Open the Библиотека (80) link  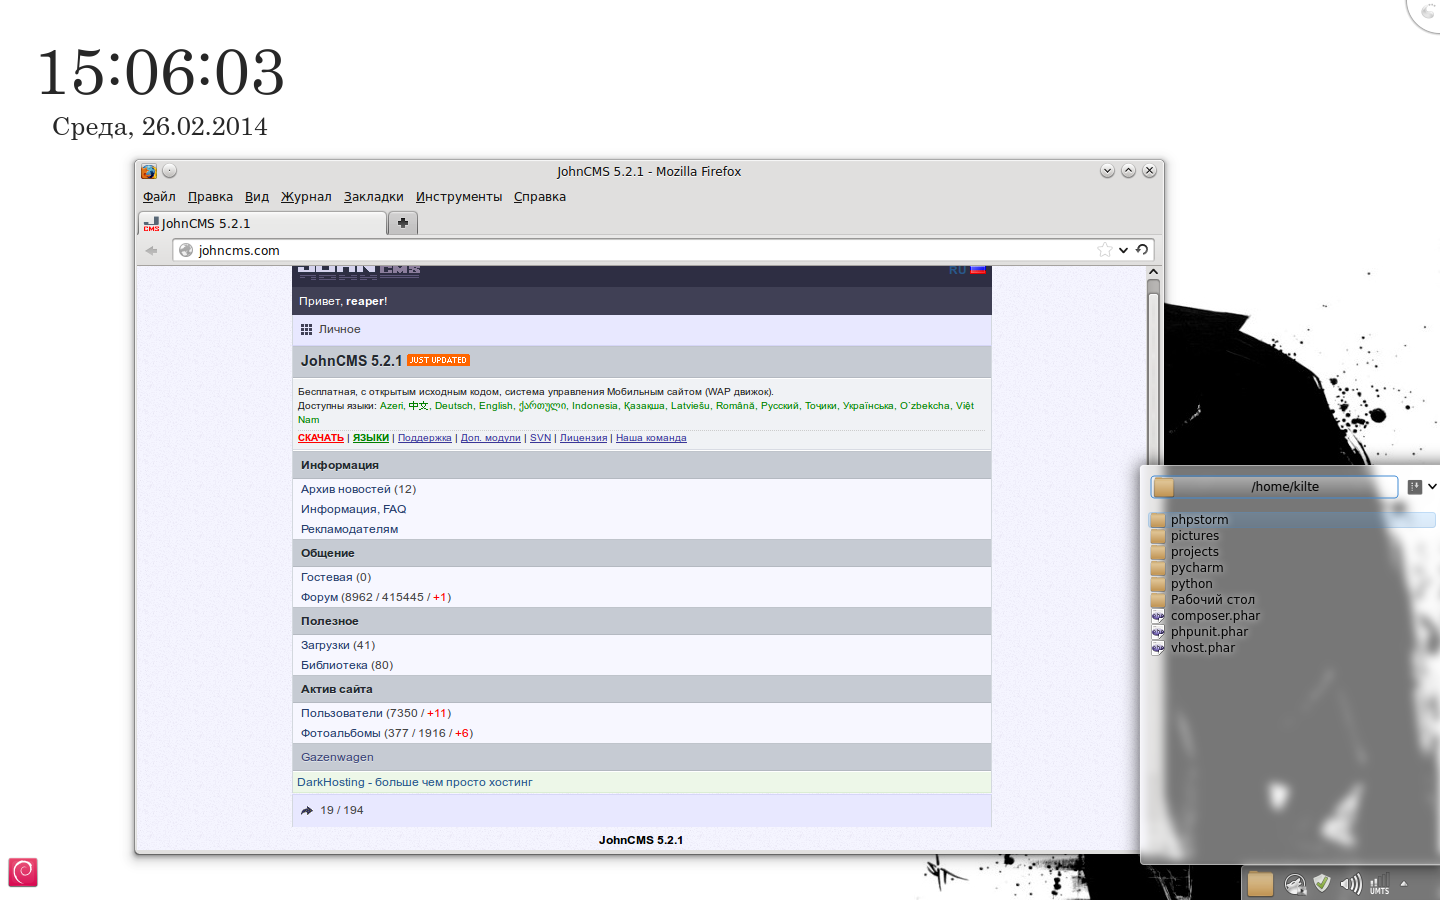point(347,665)
